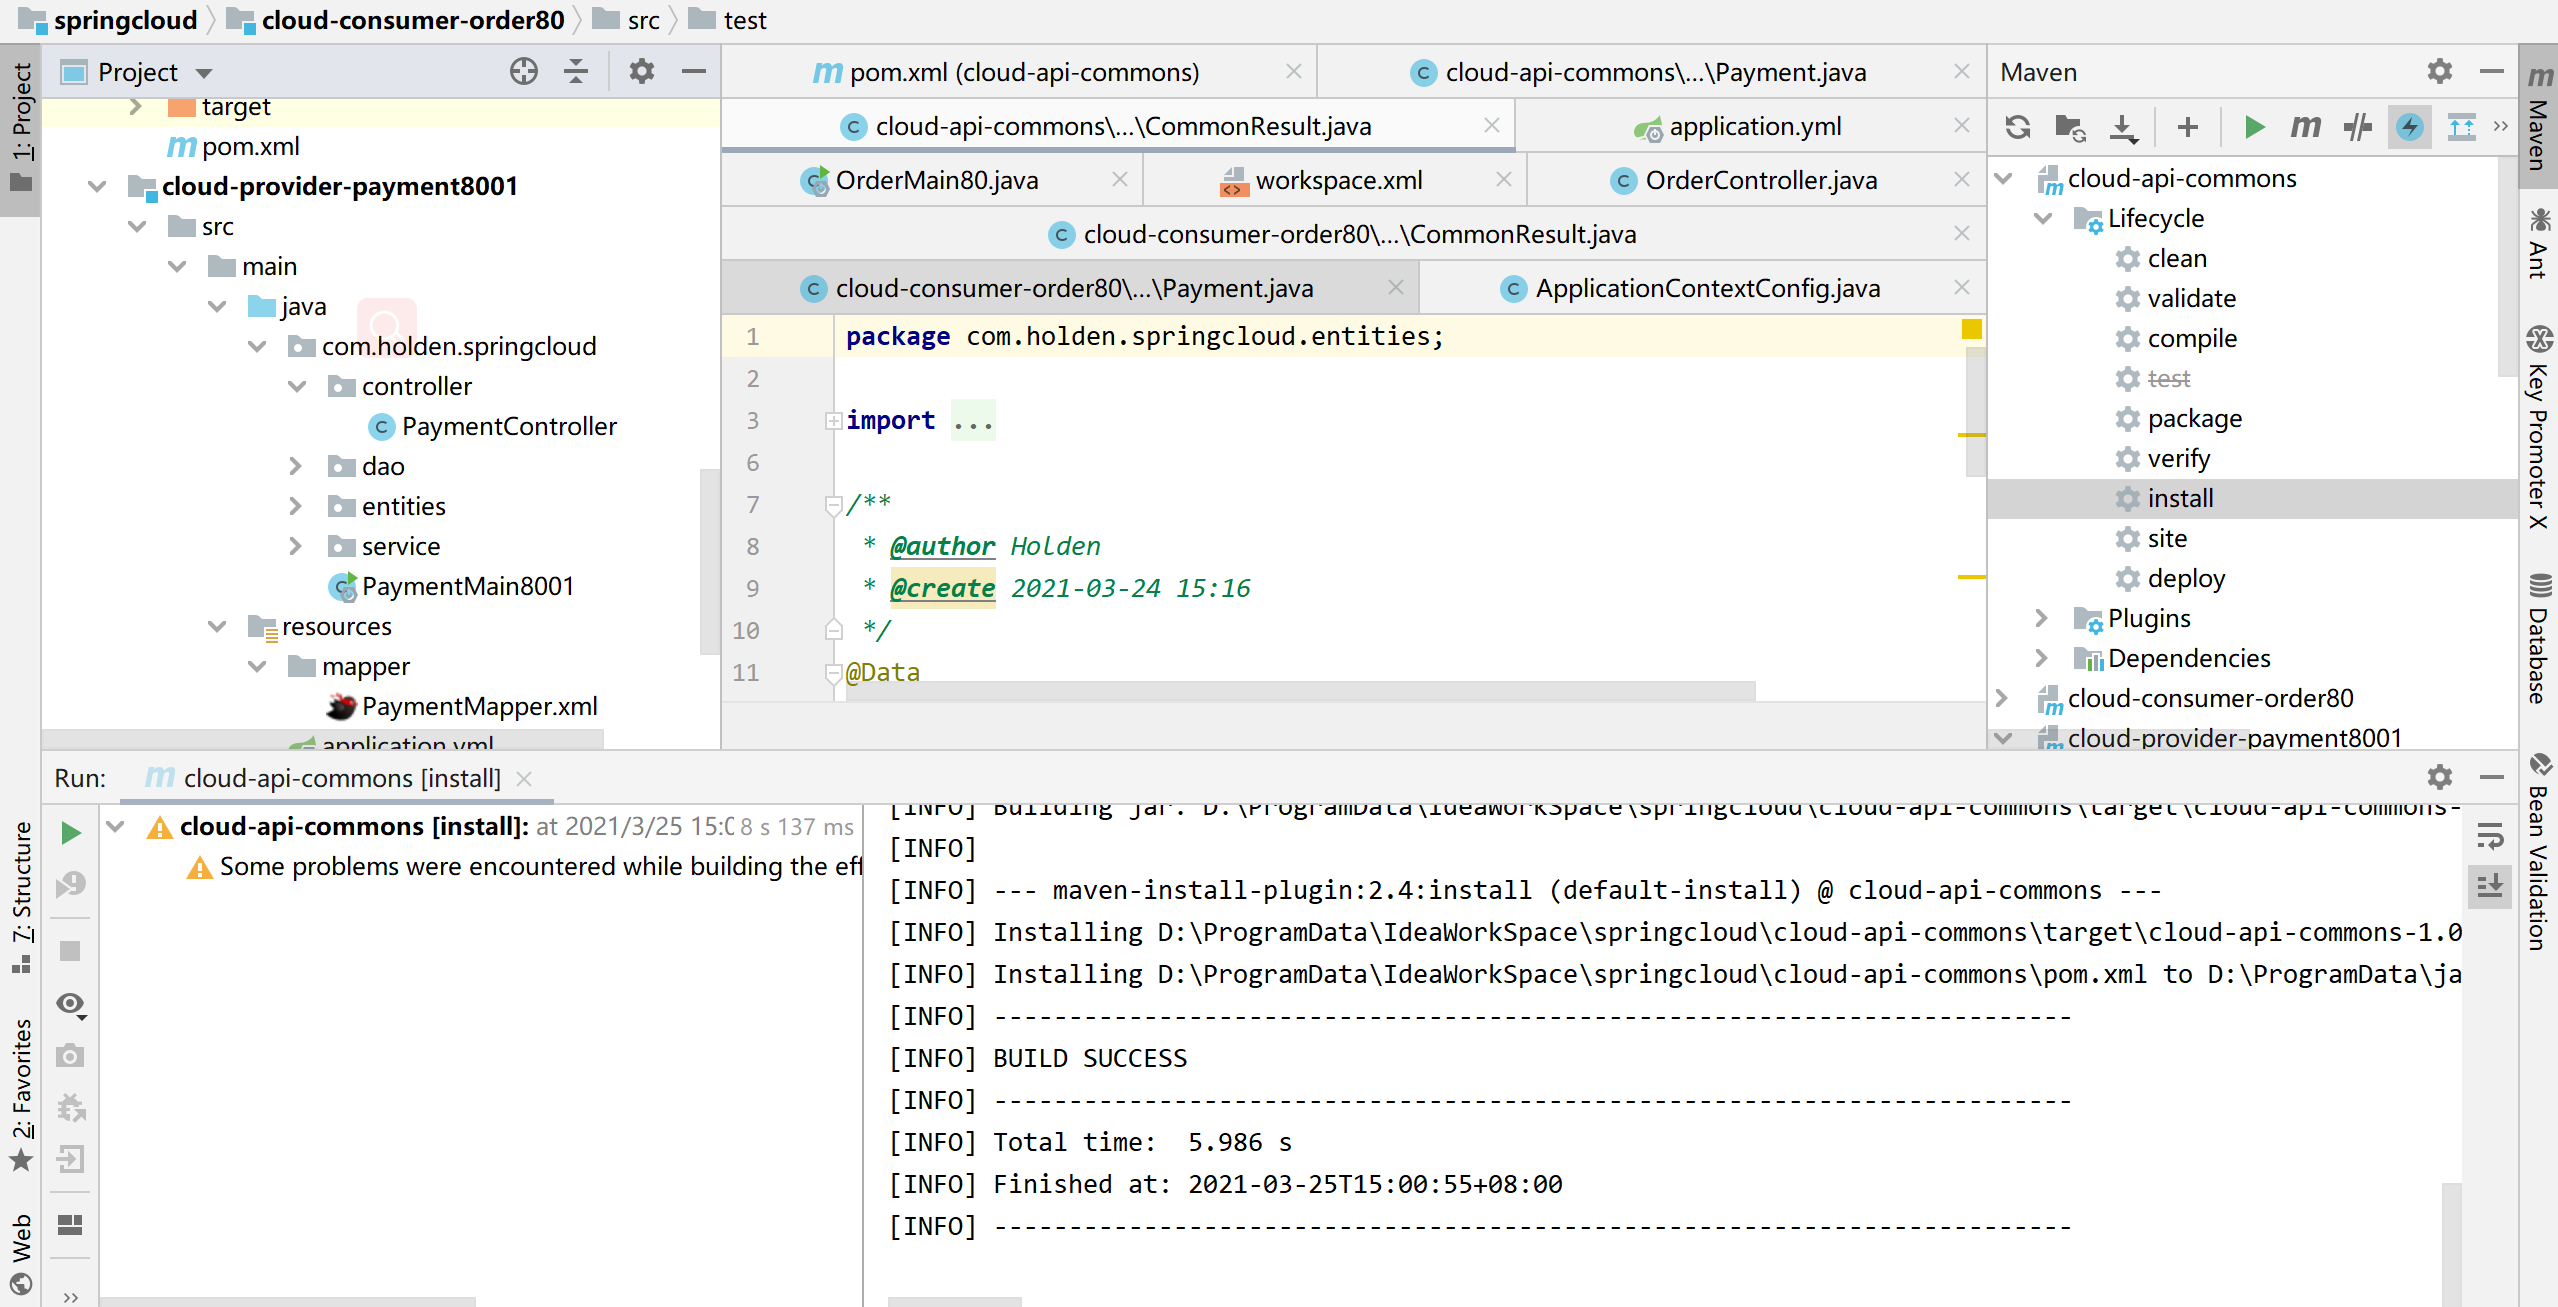Show Maven dependencies diagram icon
The image size is (2558, 1307).
[x=2462, y=127]
